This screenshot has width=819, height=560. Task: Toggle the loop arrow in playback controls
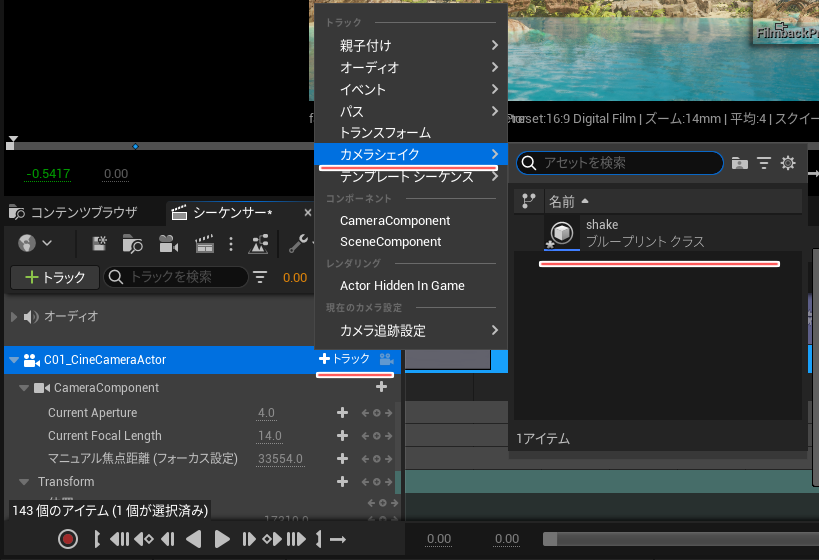pyautogui.click(x=337, y=539)
